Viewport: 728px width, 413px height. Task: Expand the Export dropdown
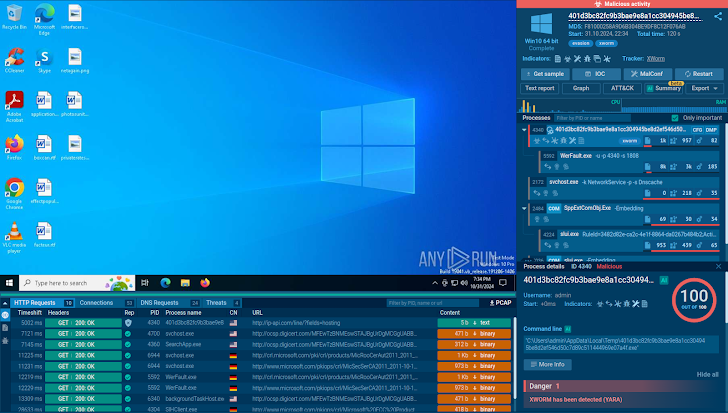pyautogui.click(x=705, y=88)
